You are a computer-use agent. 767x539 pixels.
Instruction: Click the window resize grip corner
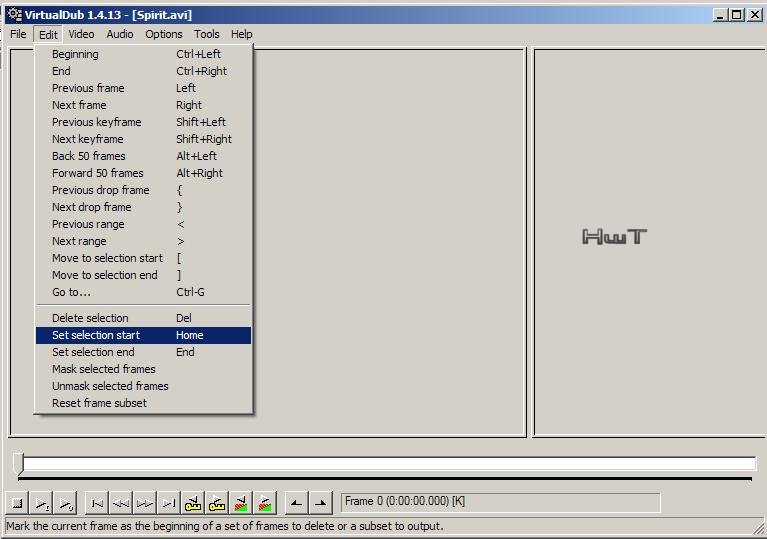(x=760, y=529)
